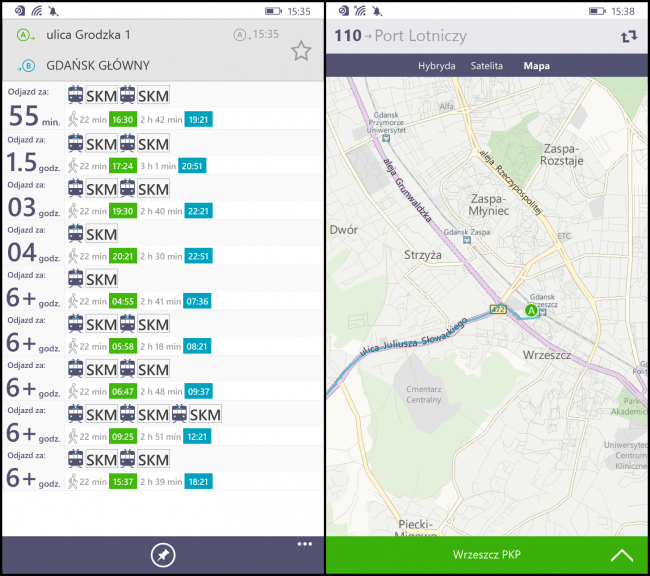Tap the walking figure icon in the 16:30 row
The width and height of the screenshot is (650, 576).
point(73,119)
